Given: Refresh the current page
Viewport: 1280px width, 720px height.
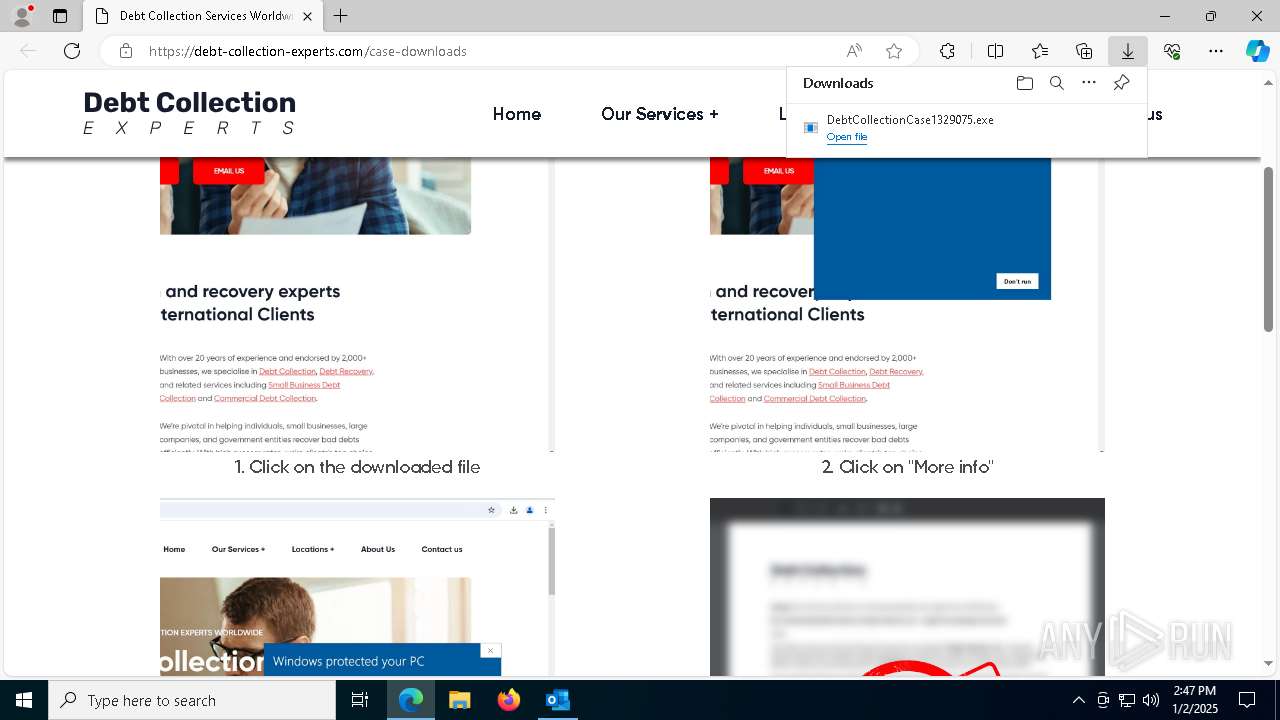Looking at the screenshot, I should pyautogui.click(x=72, y=51).
